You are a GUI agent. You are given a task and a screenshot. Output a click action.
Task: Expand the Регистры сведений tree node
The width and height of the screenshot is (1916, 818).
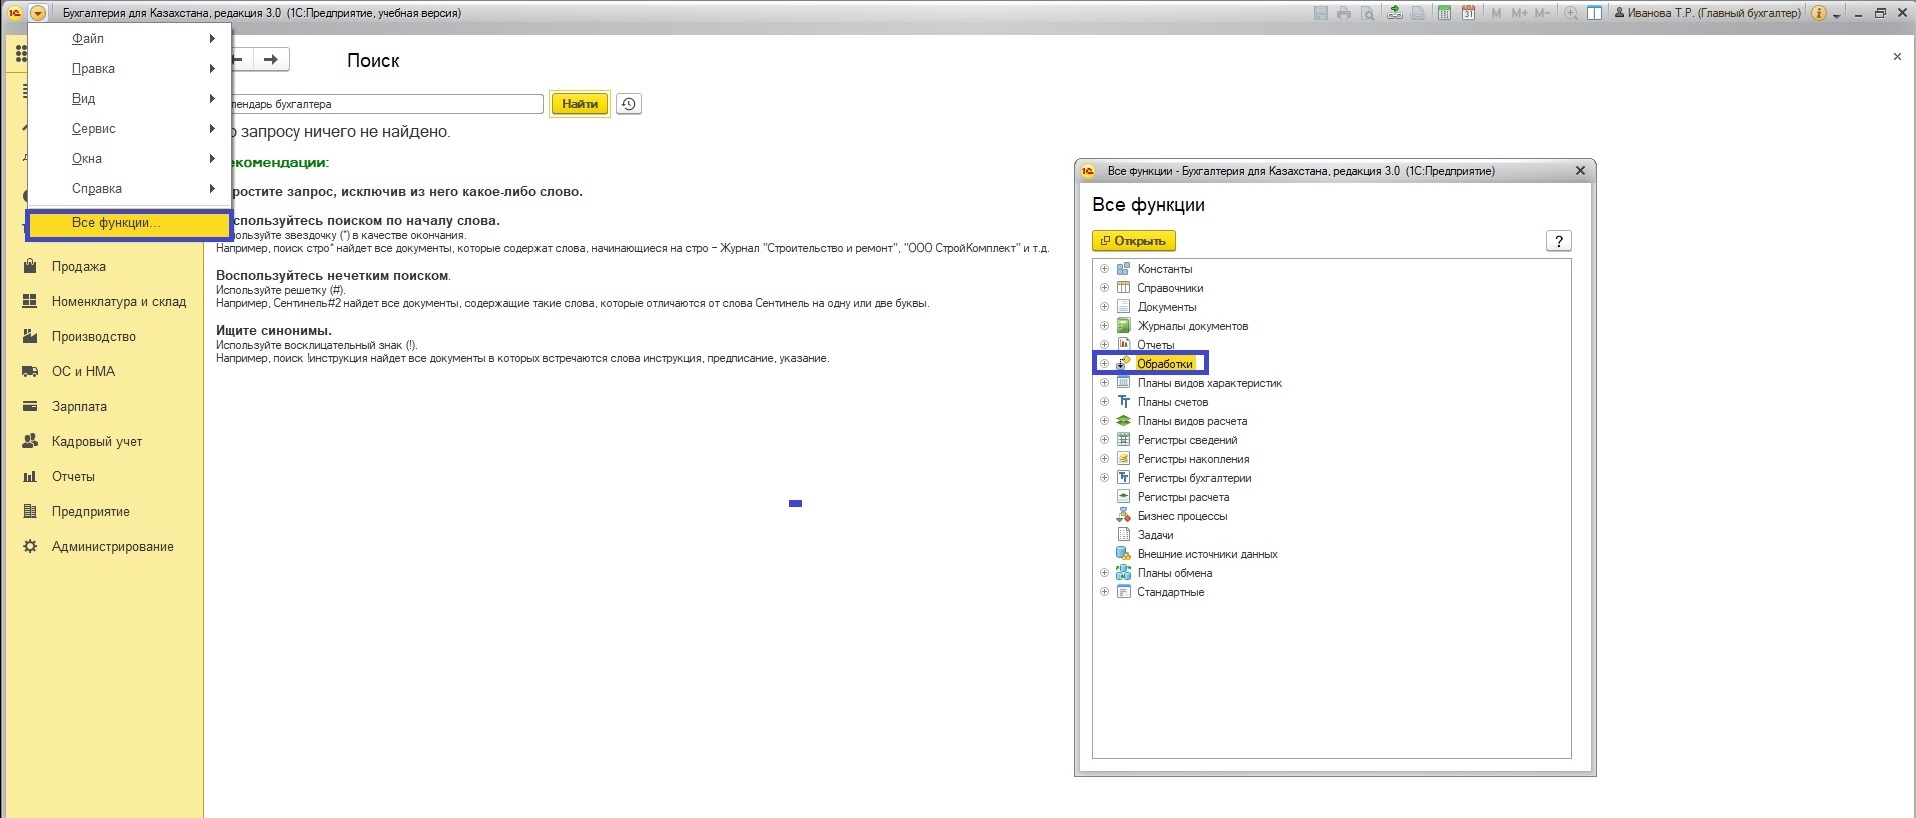click(1104, 440)
